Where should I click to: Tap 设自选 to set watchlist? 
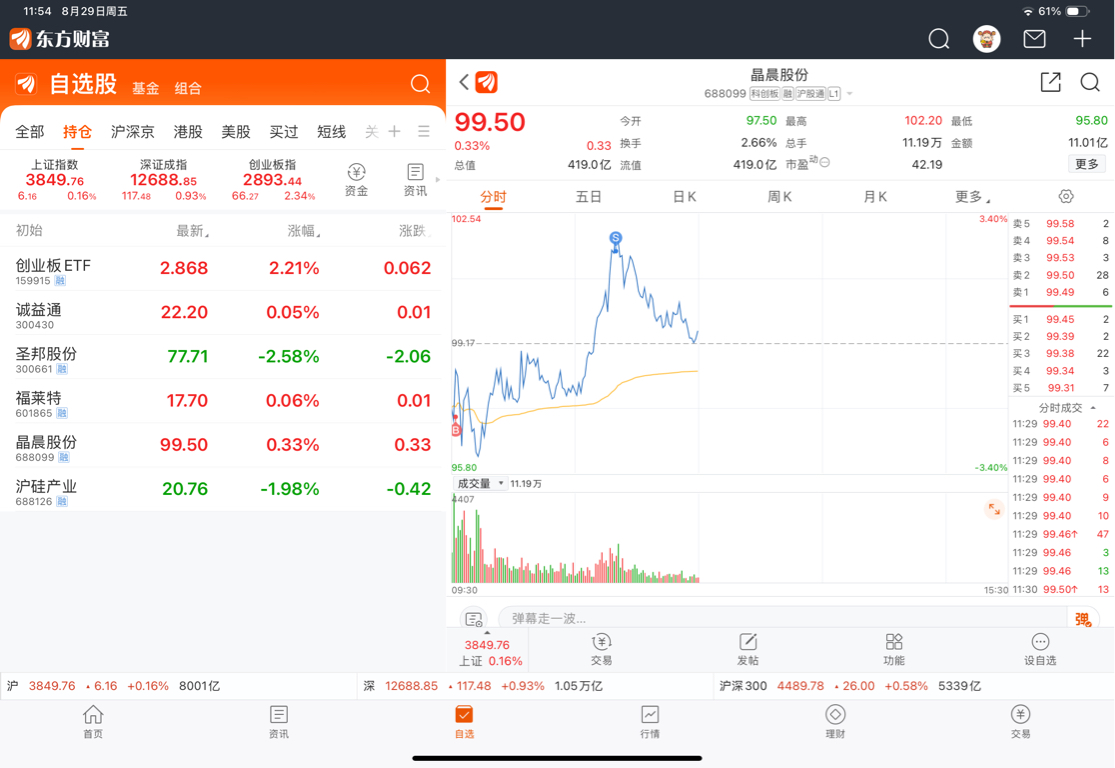1040,650
